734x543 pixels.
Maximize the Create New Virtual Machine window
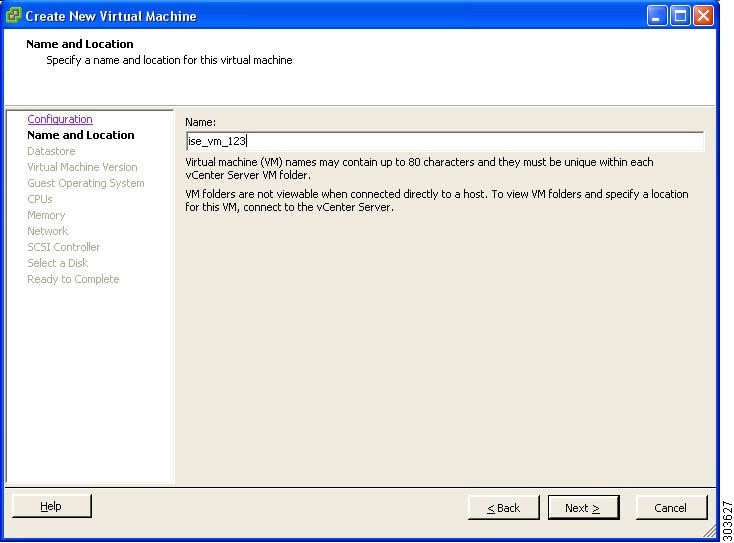[680, 16]
